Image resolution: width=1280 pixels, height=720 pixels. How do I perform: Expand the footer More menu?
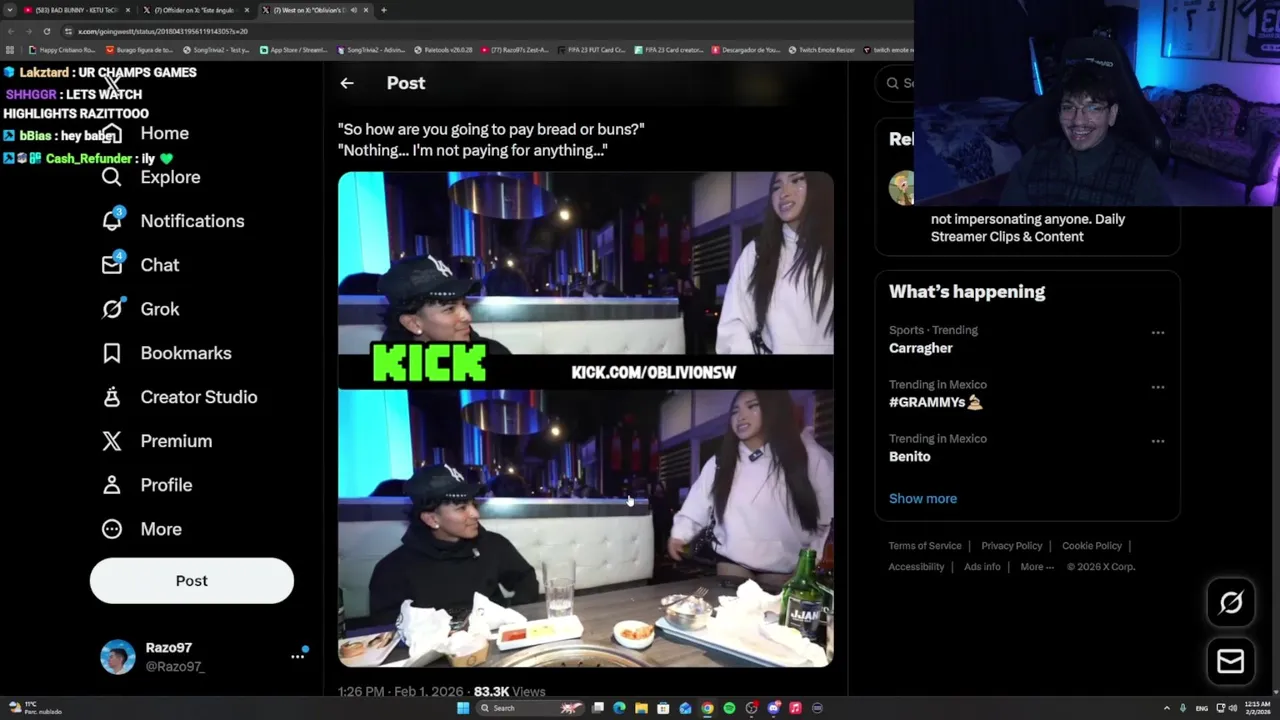pos(1037,567)
